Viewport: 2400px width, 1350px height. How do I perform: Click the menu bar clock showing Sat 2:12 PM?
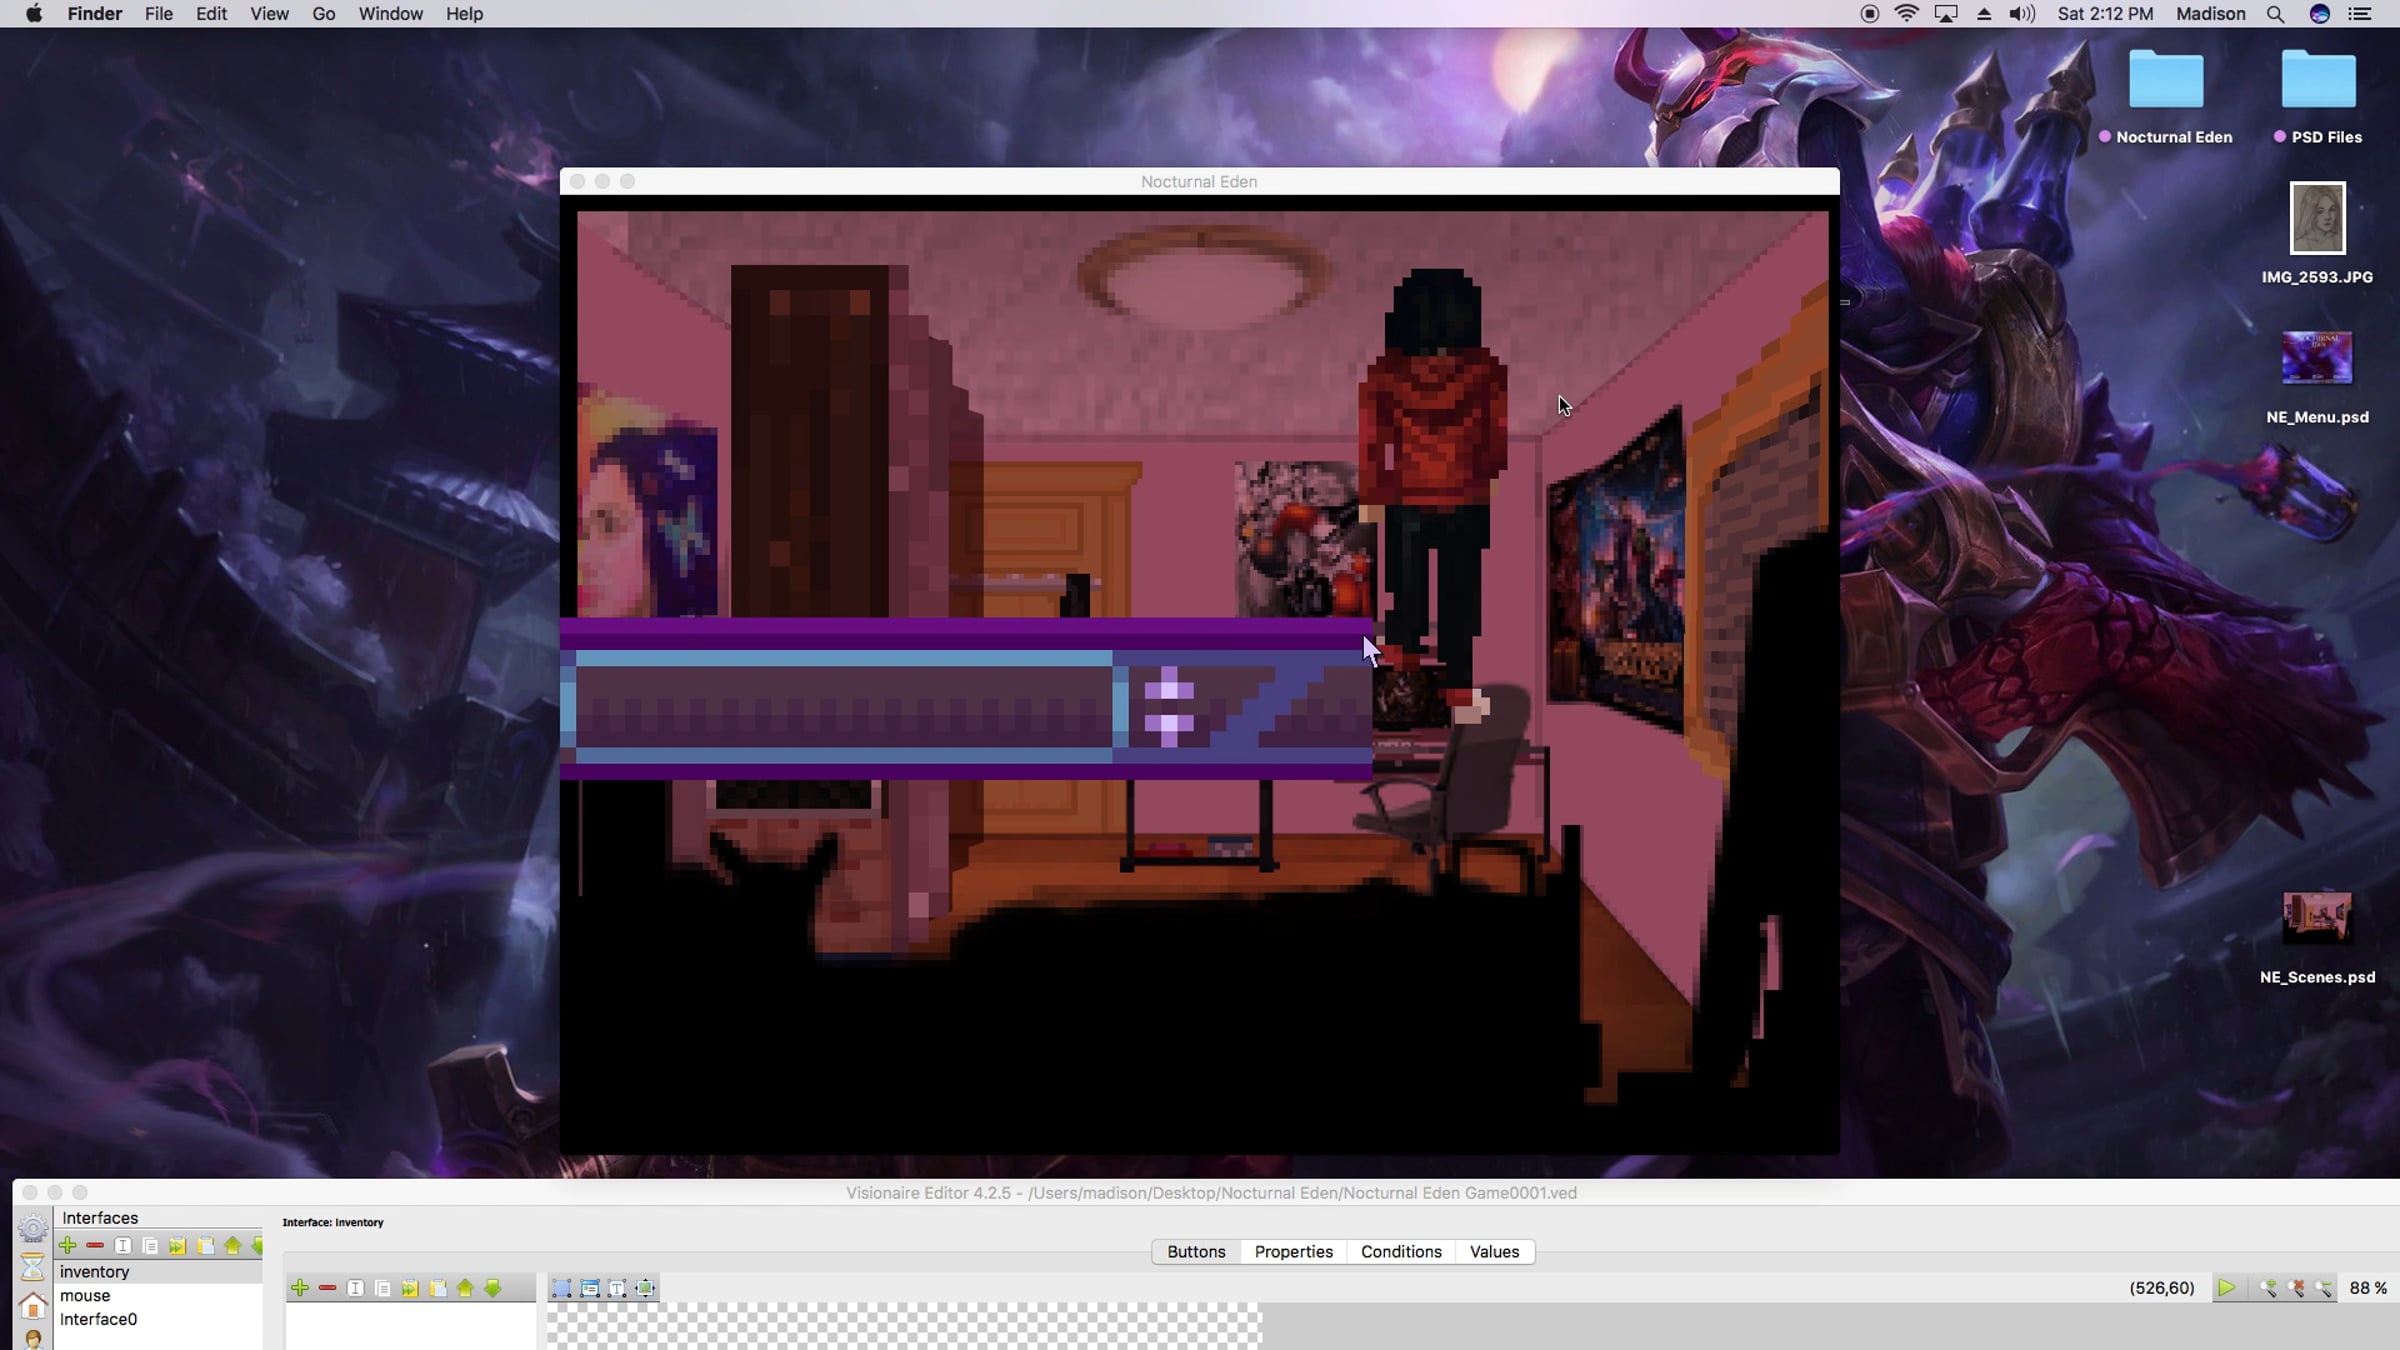pyautogui.click(x=2105, y=14)
